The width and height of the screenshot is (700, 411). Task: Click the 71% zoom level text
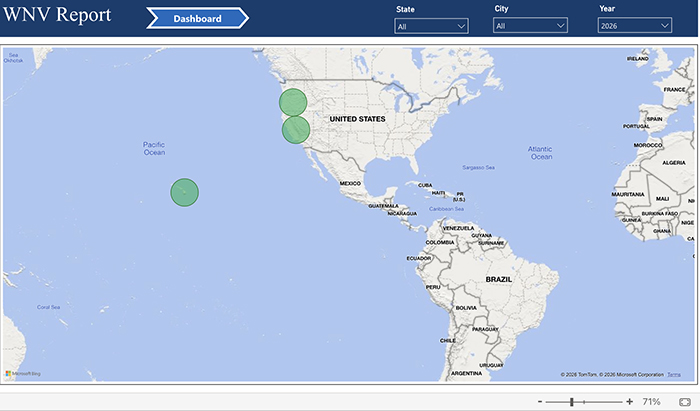tap(651, 401)
